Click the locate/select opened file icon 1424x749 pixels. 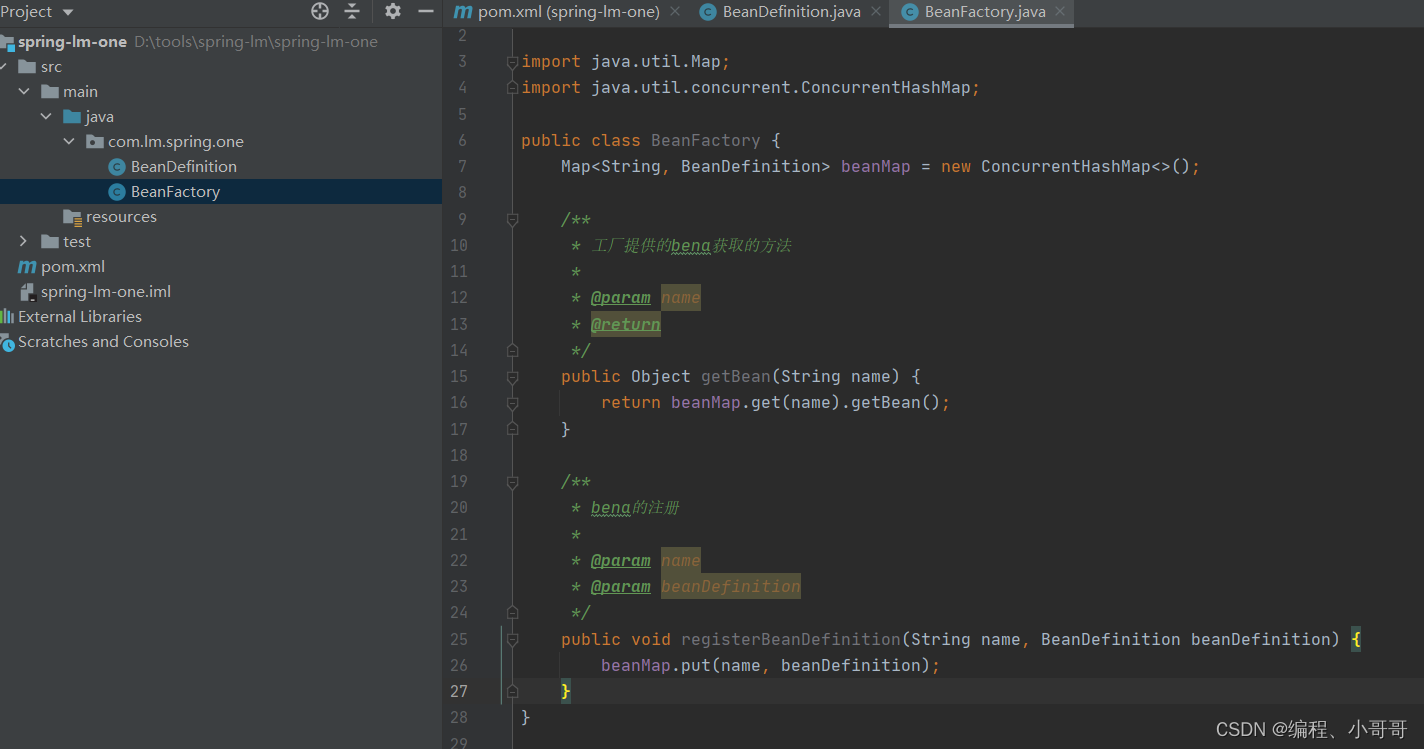[x=320, y=11]
